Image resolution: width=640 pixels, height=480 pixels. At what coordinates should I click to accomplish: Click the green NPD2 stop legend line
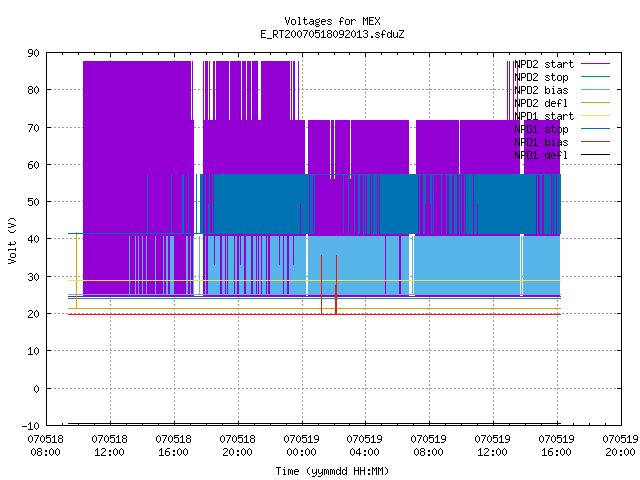[595, 77]
